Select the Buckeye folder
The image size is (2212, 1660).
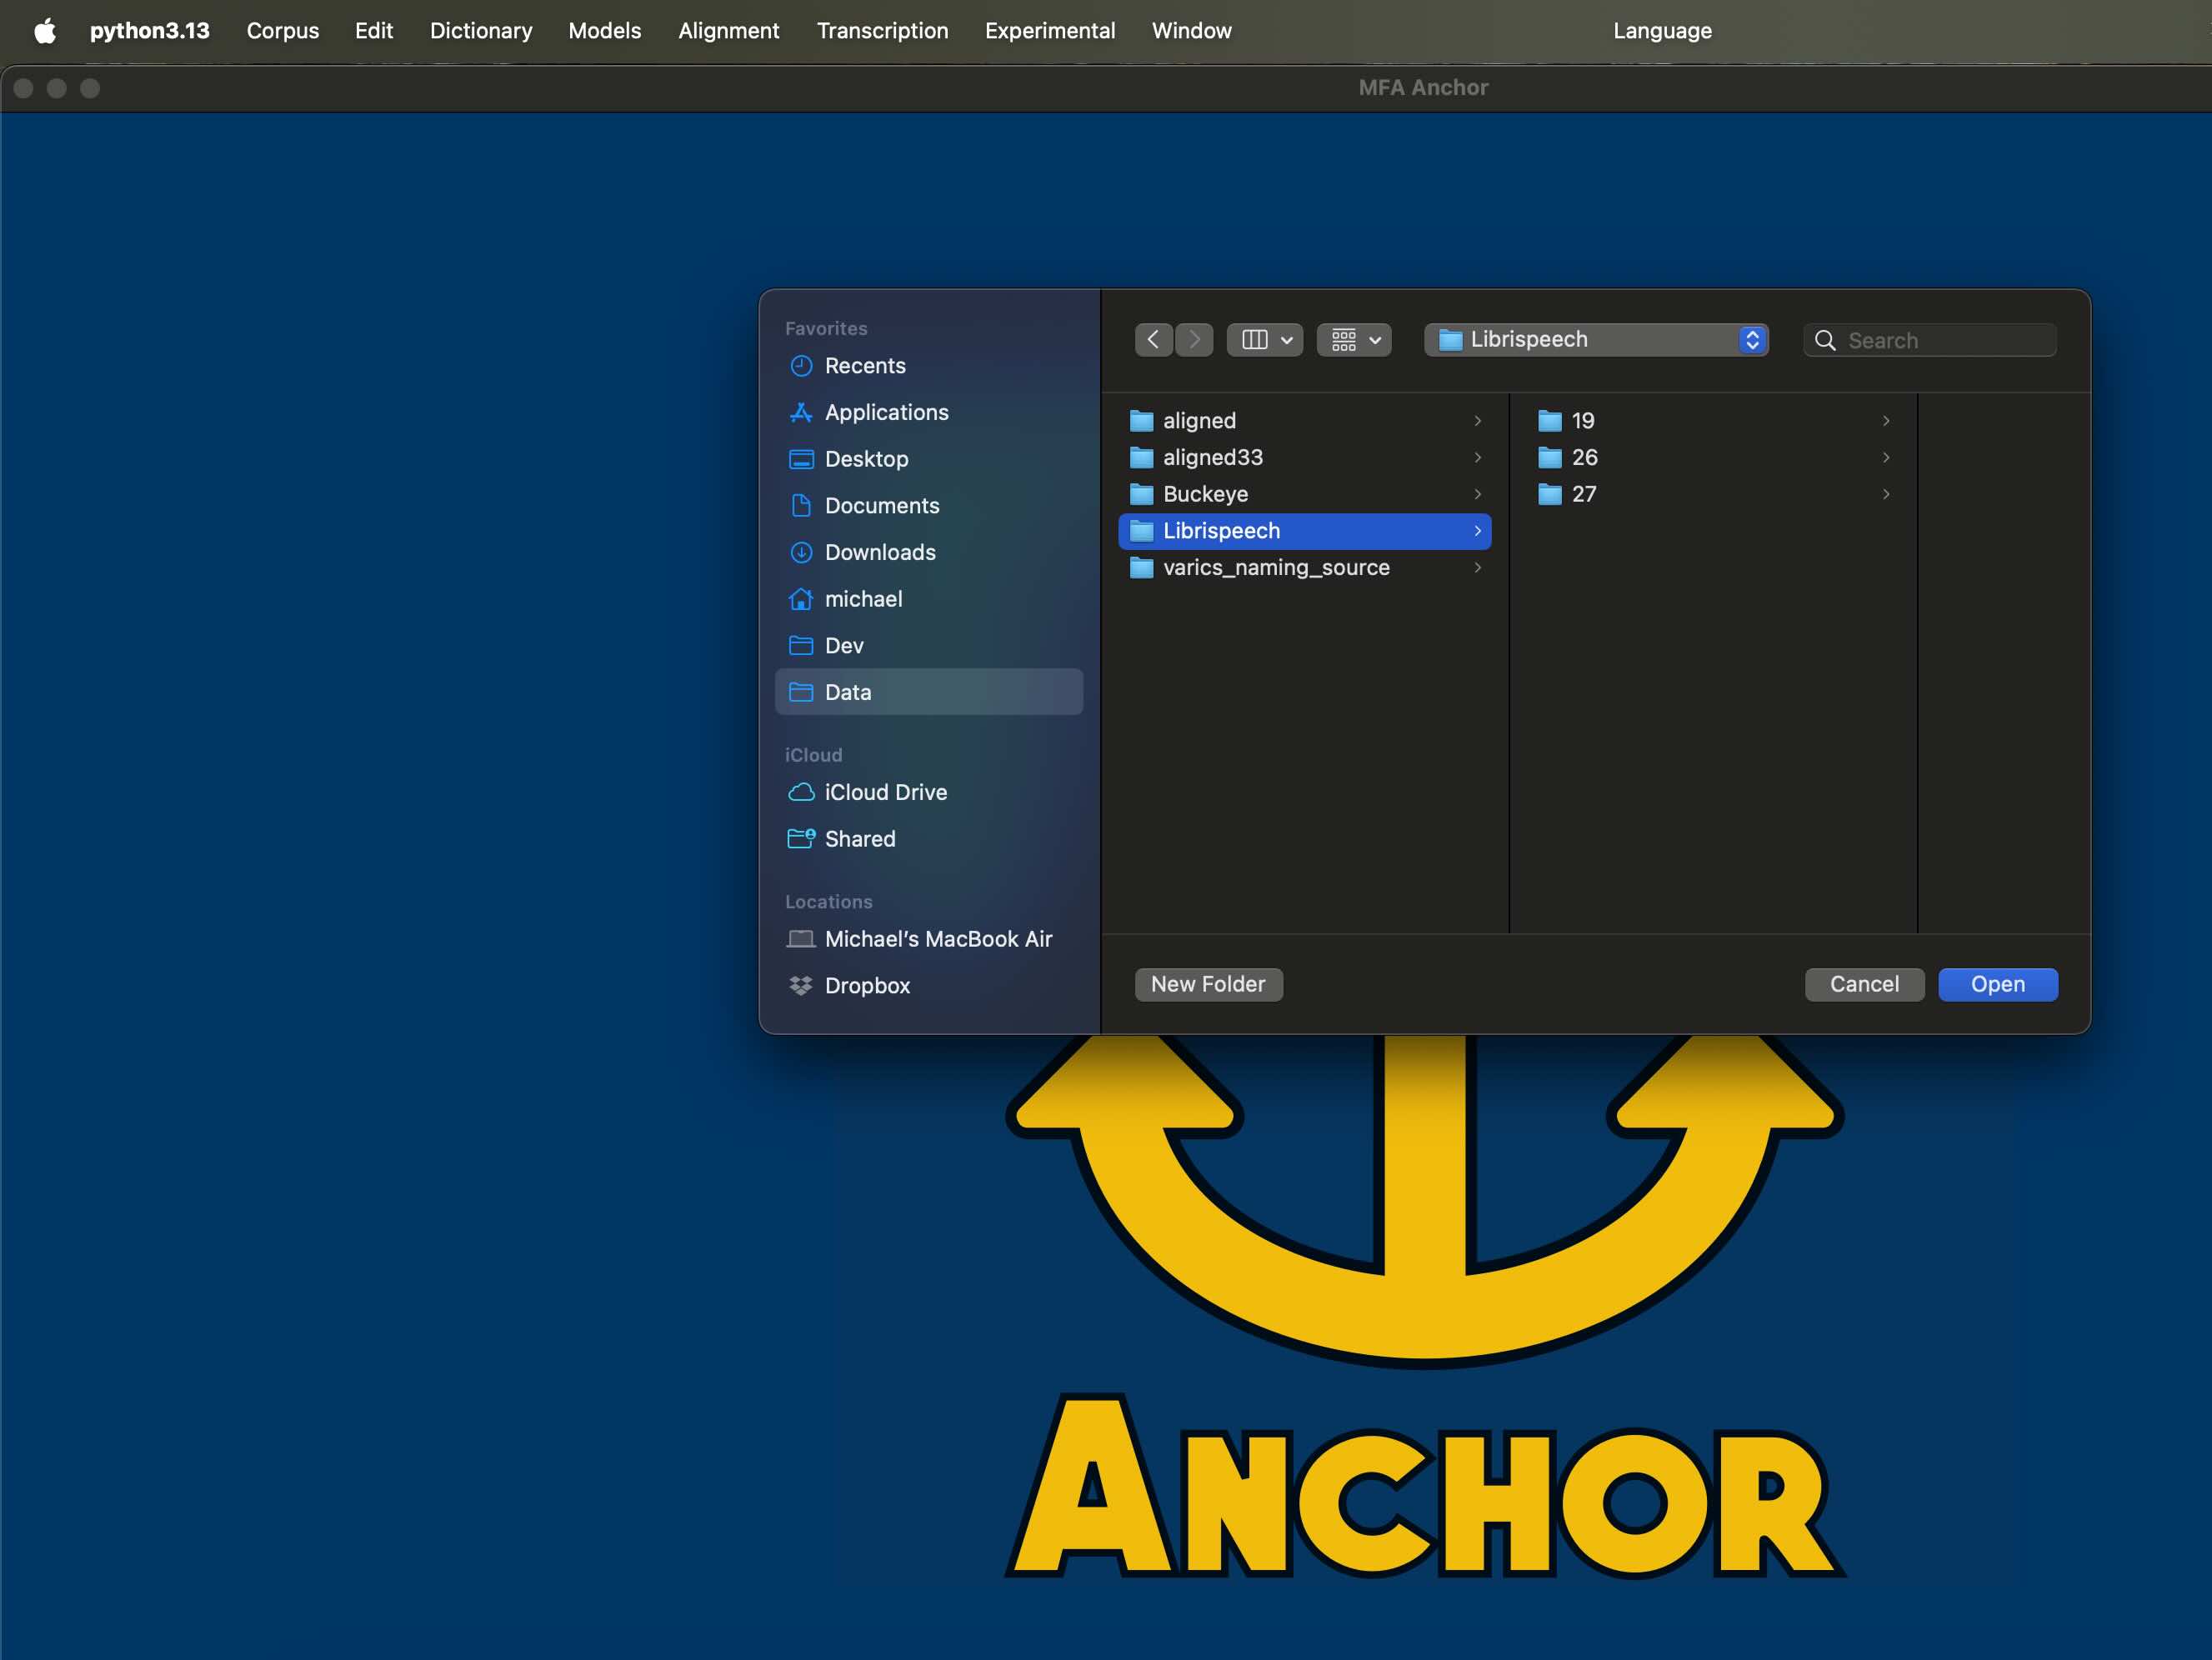point(1305,494)
